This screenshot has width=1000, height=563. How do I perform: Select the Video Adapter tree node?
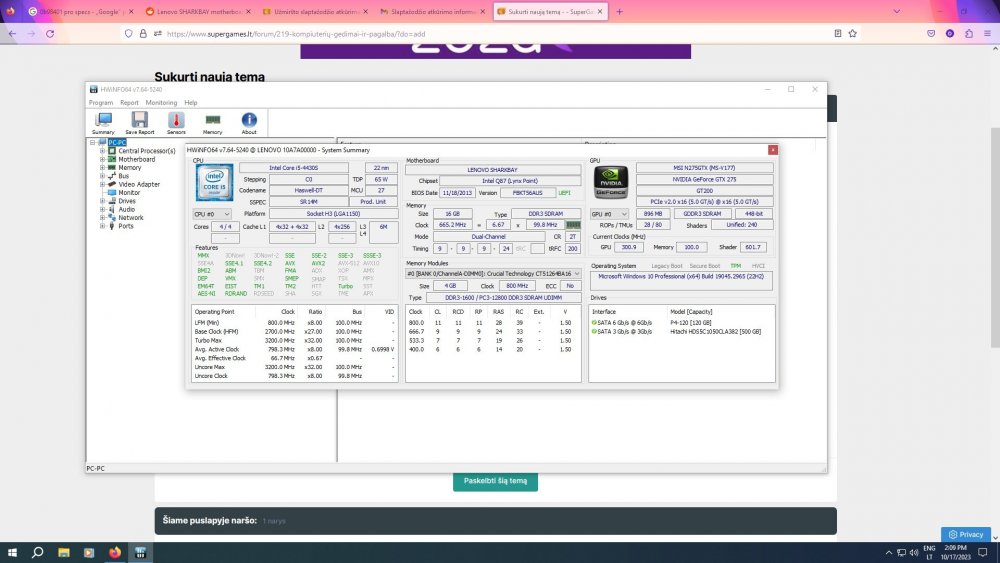click(x=138, y=184)
